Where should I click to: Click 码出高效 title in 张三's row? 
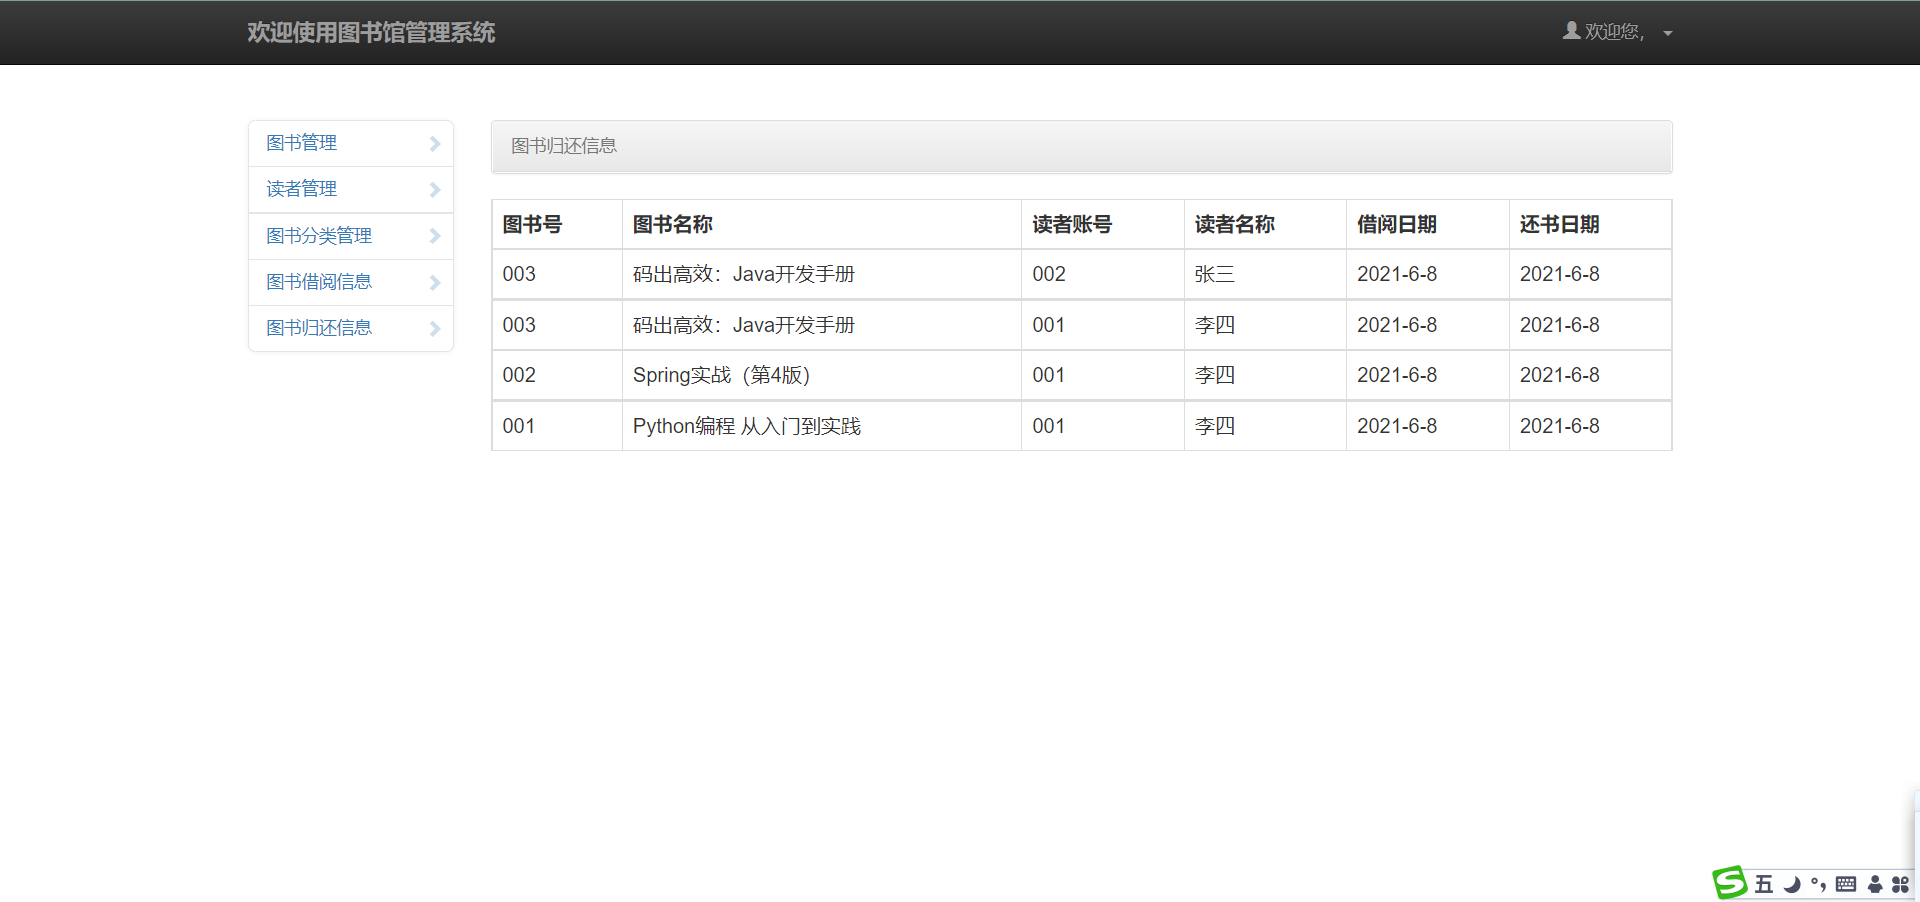tap(744, 274)
